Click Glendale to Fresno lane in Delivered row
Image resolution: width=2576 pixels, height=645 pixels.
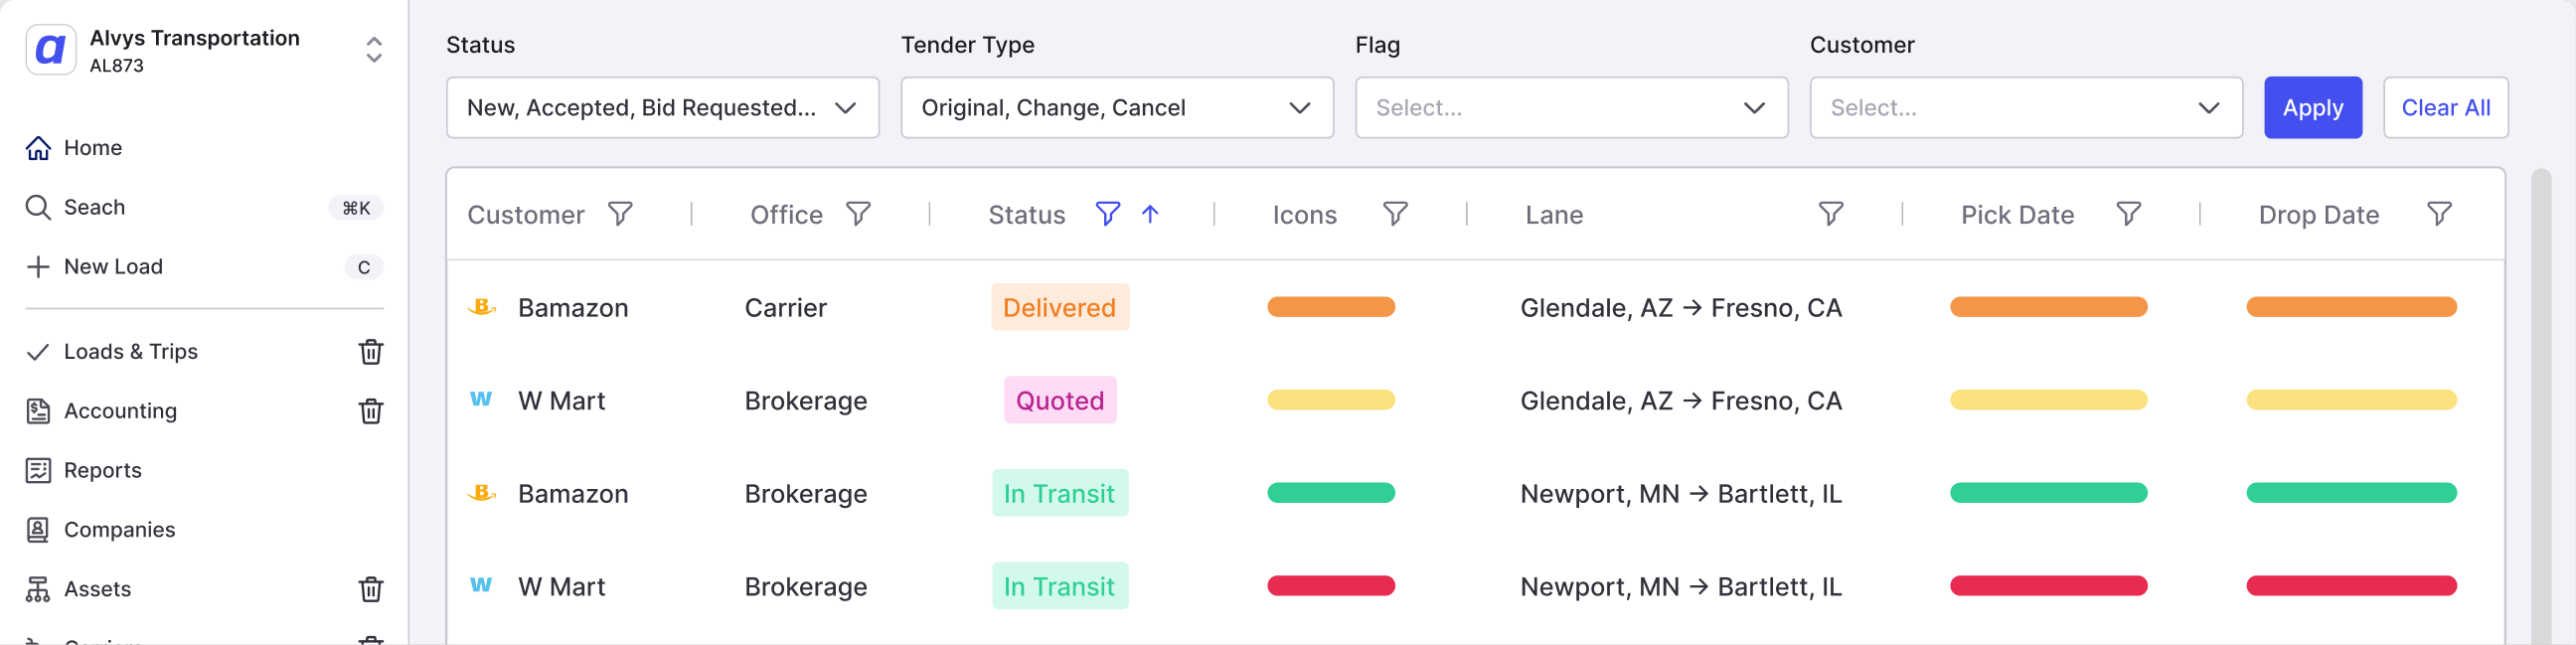click(x=1680, y=308)
